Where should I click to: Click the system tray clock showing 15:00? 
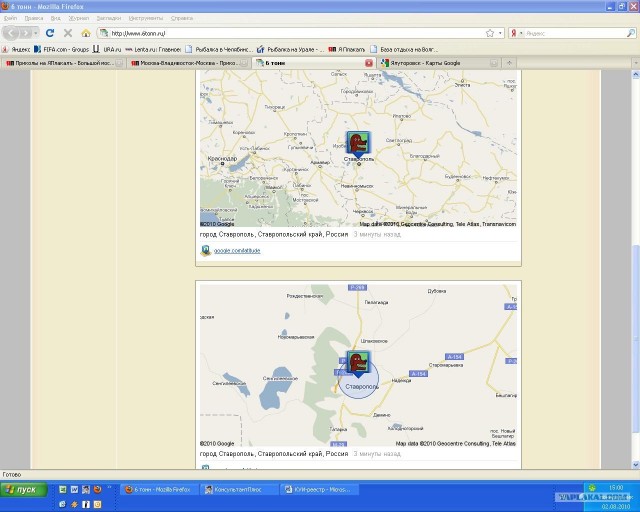tap(616, 488)
